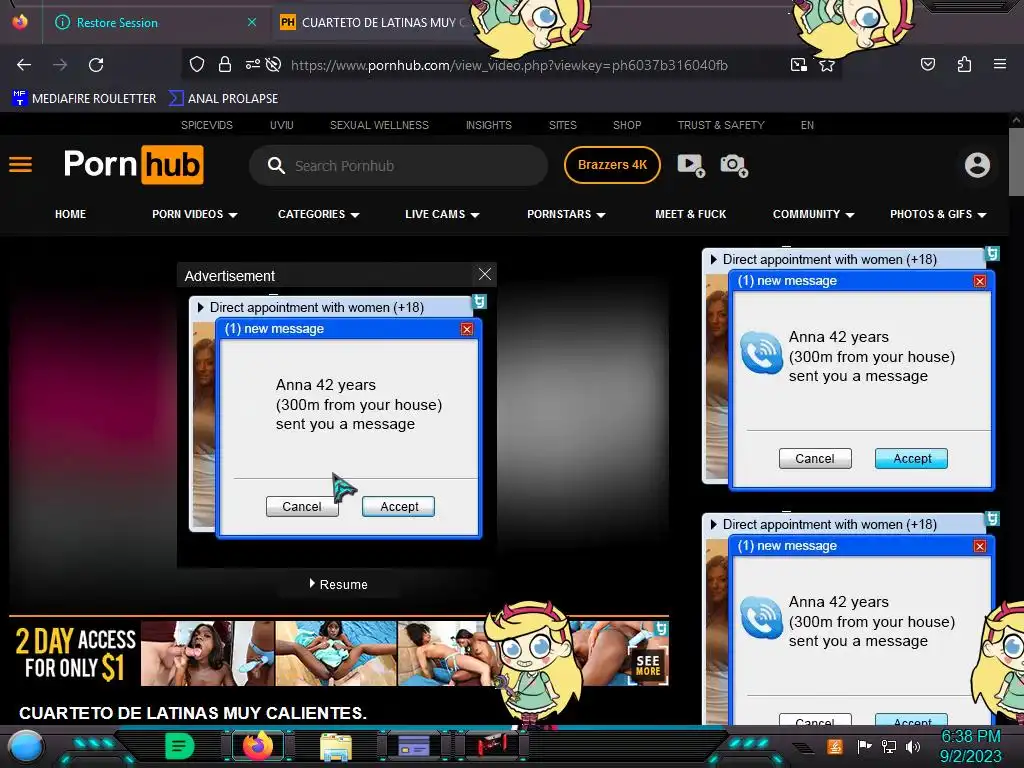Screen dimensions: 1024x768
Task: Expand the Porn Videos dropdown menu
Action: (195, 214)
